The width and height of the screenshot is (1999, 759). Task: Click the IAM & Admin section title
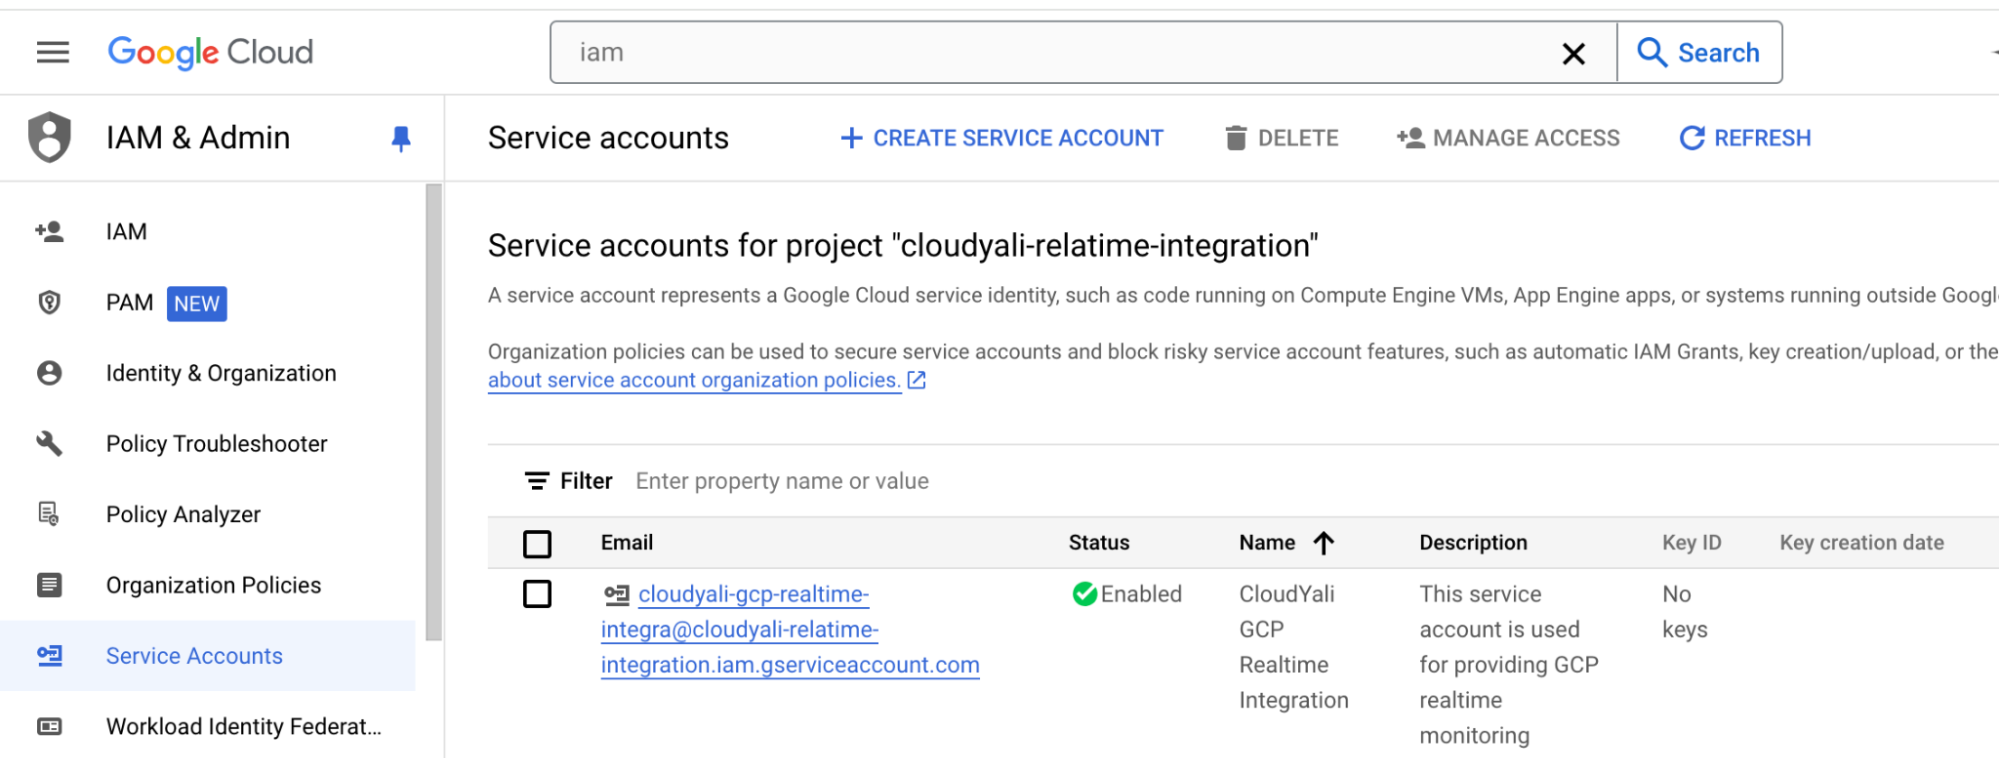click(x=198, y=138)
